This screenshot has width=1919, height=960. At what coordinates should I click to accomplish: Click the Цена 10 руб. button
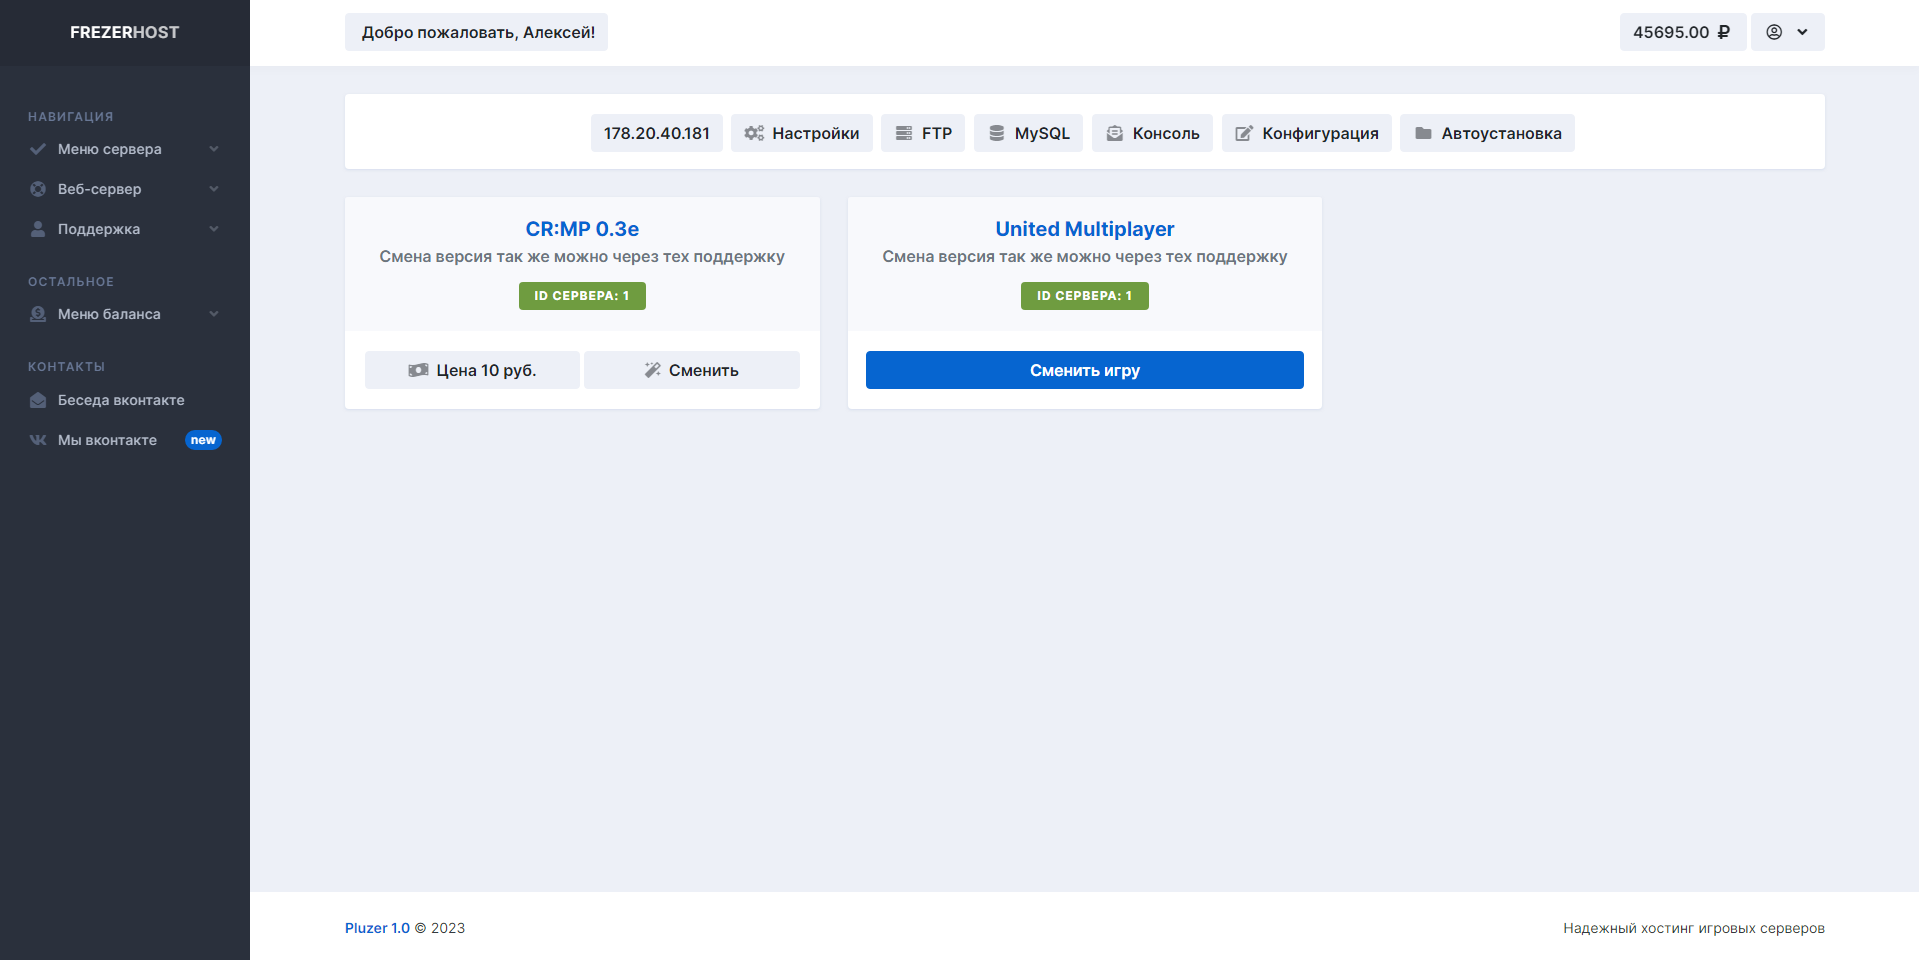tap(472, 370)
